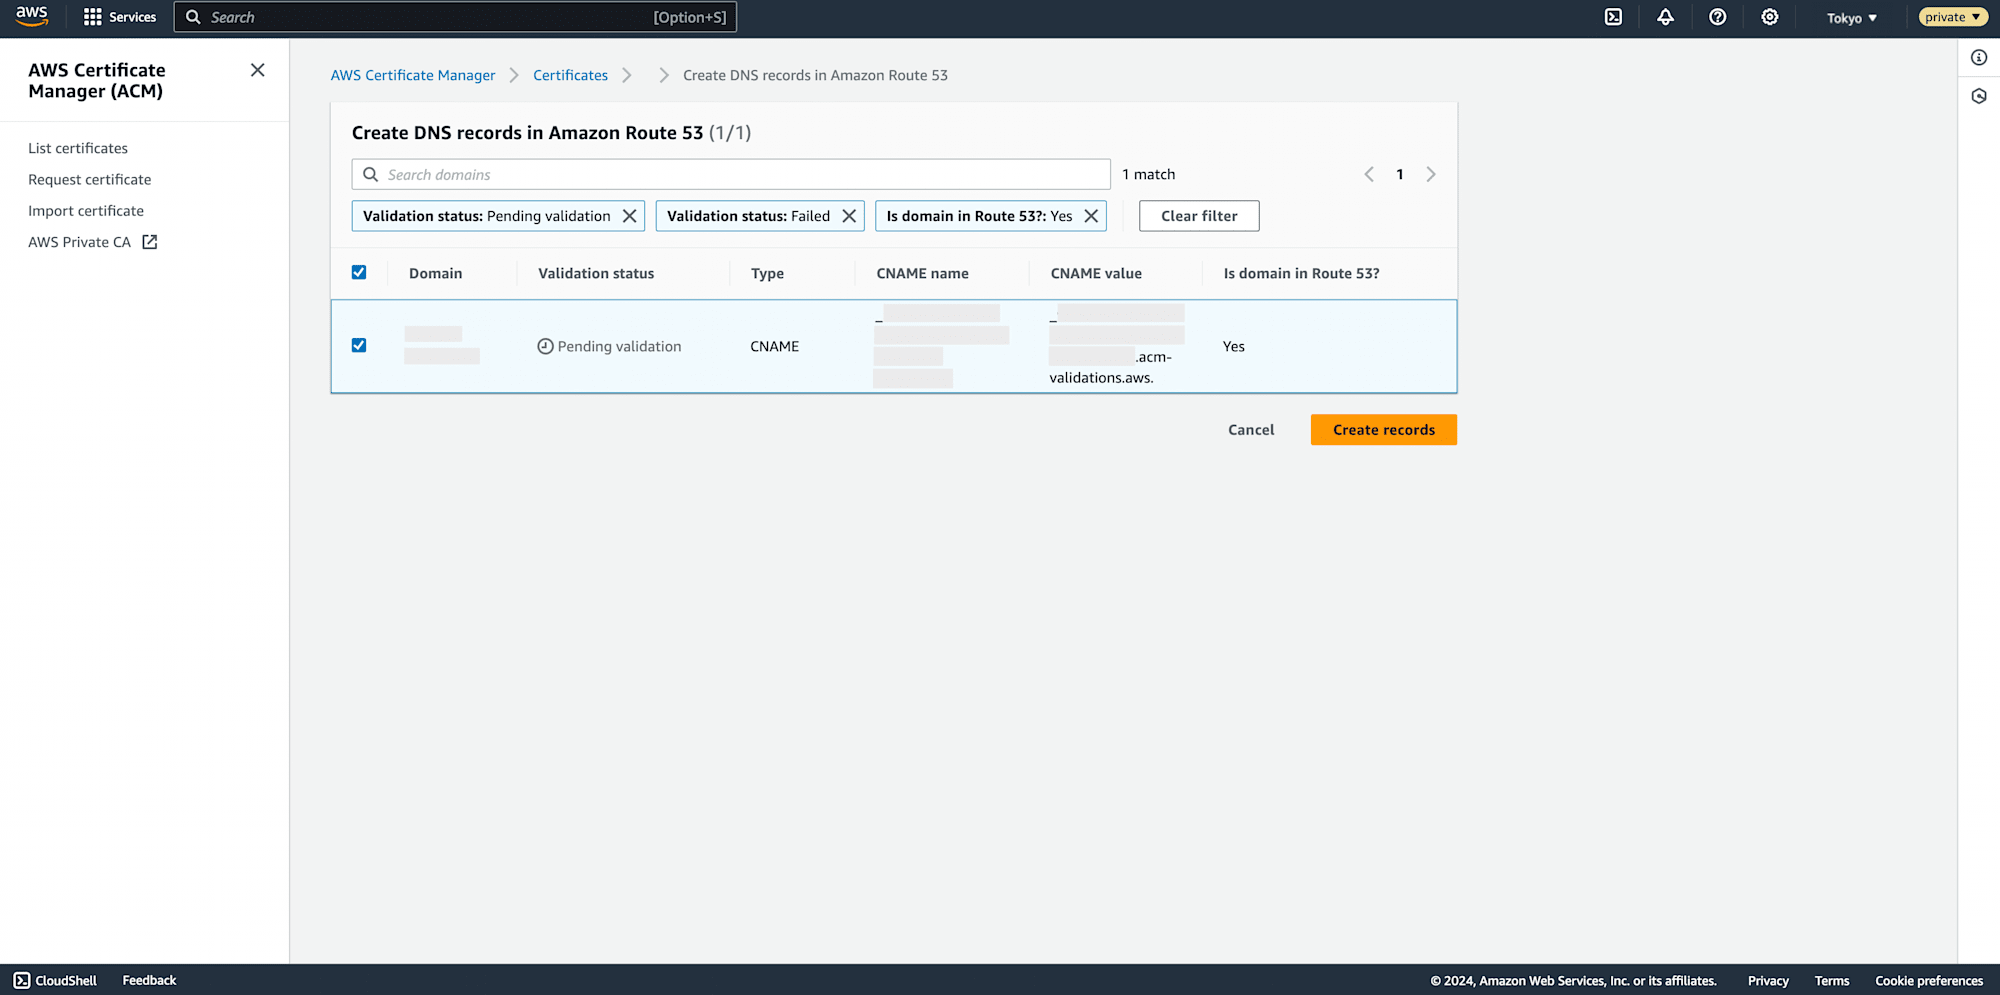Screen dimensions: 2000x995
Task: Go to previous page of results
Action: coord(1369,174)
